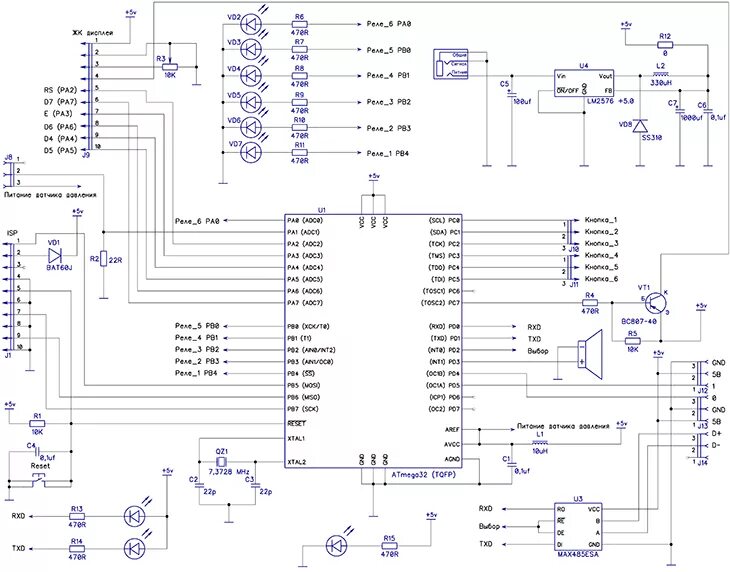The height and width of the screenshot is (572, 730).
Task: Select the '7,3728 MHz' crystal value
Action: click(x=229, y=471)
